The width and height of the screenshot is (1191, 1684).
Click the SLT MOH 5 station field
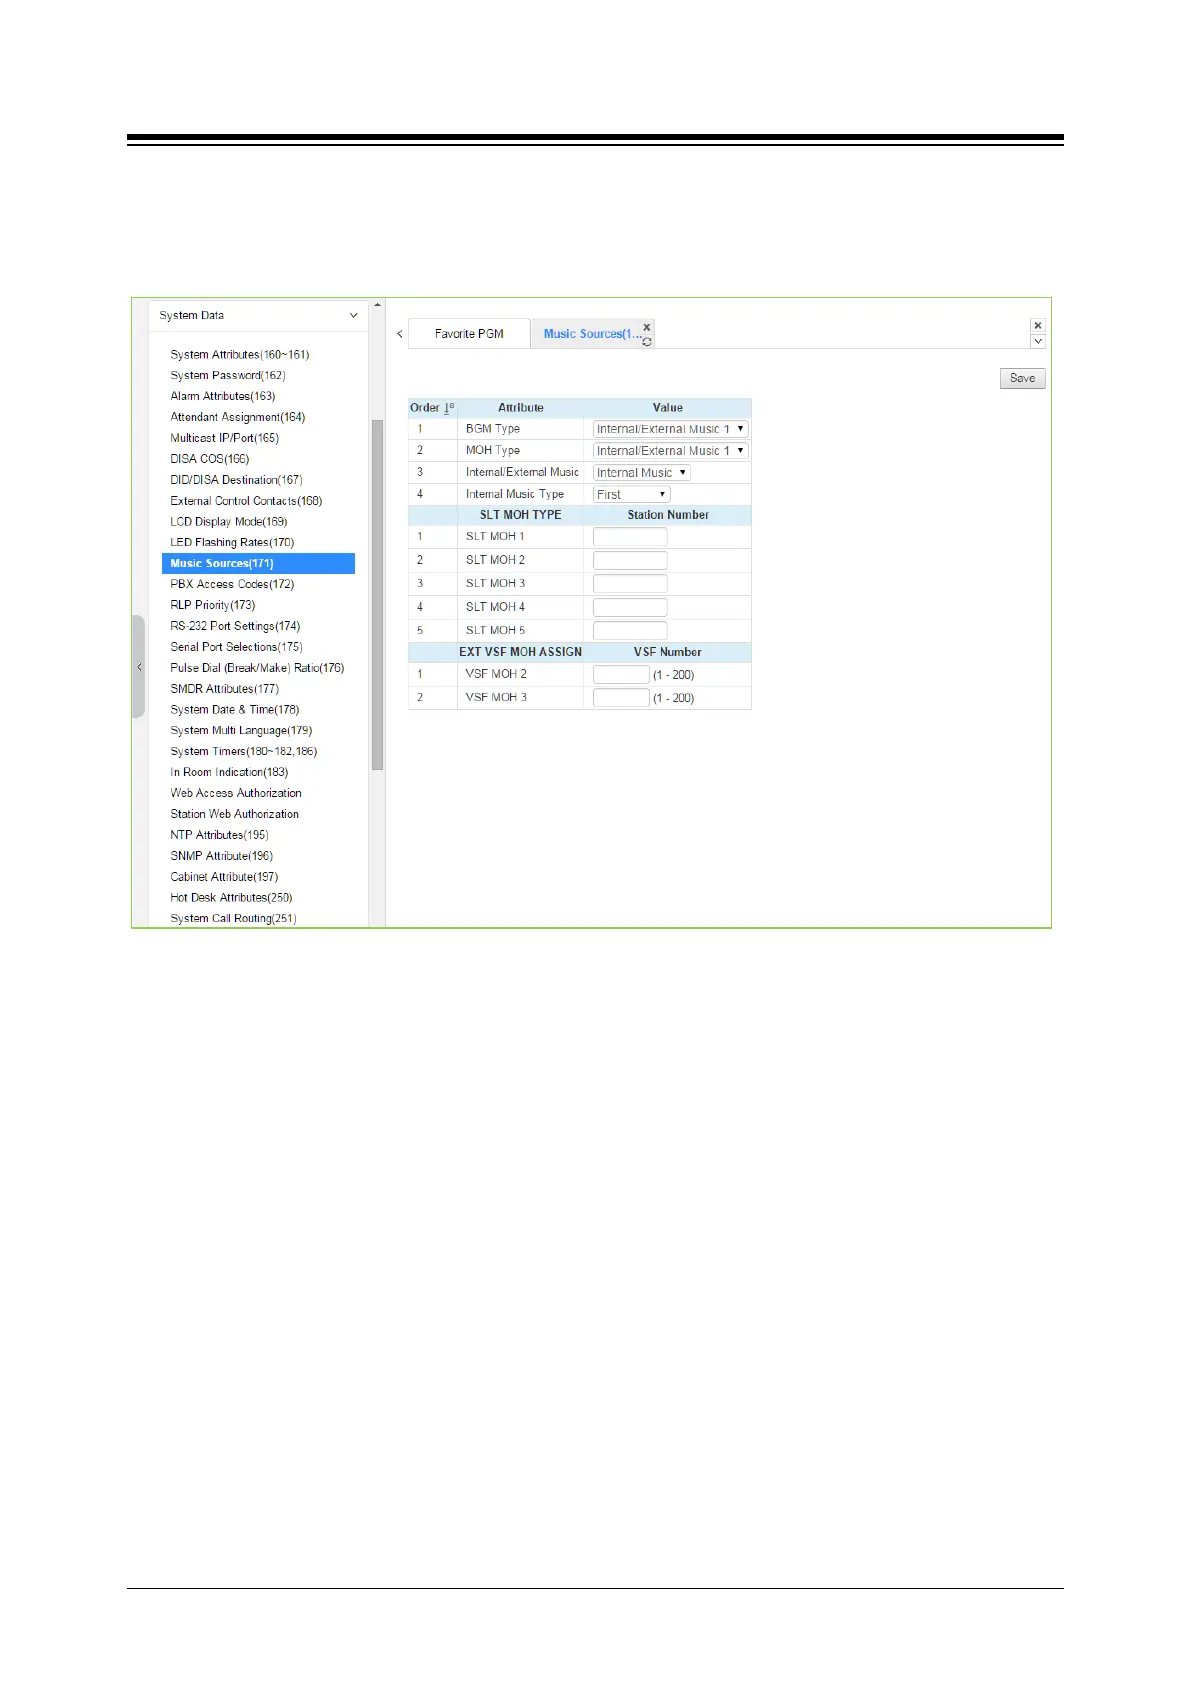point(630,631)
